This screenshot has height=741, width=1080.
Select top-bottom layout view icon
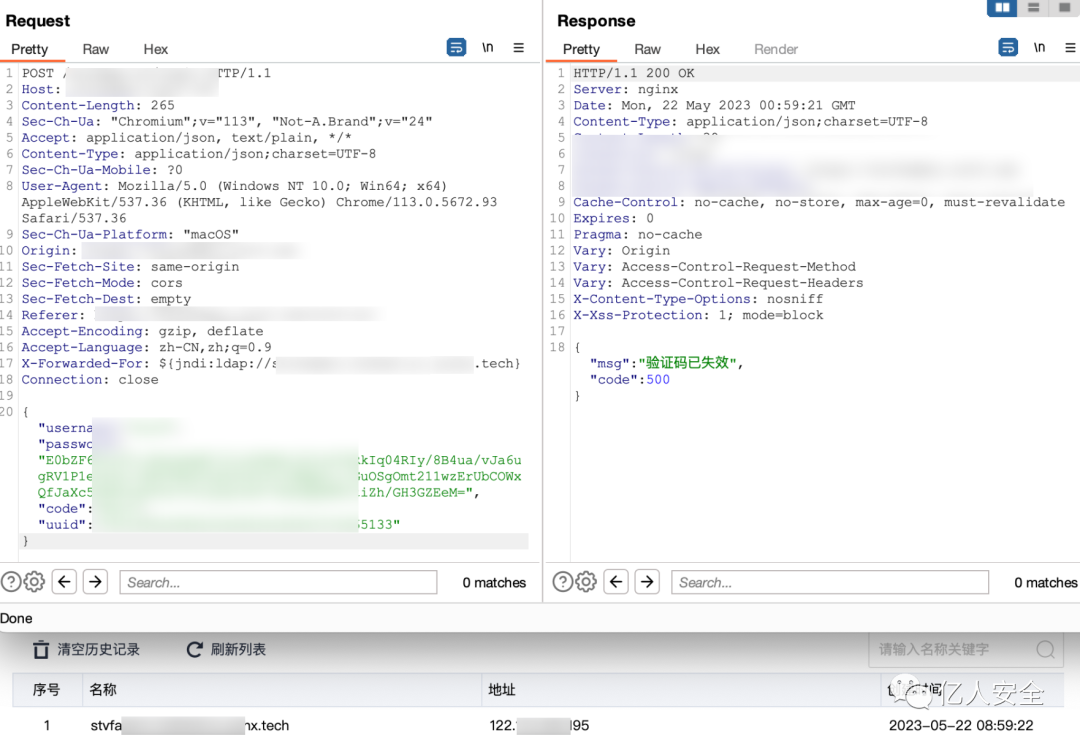1033,8
